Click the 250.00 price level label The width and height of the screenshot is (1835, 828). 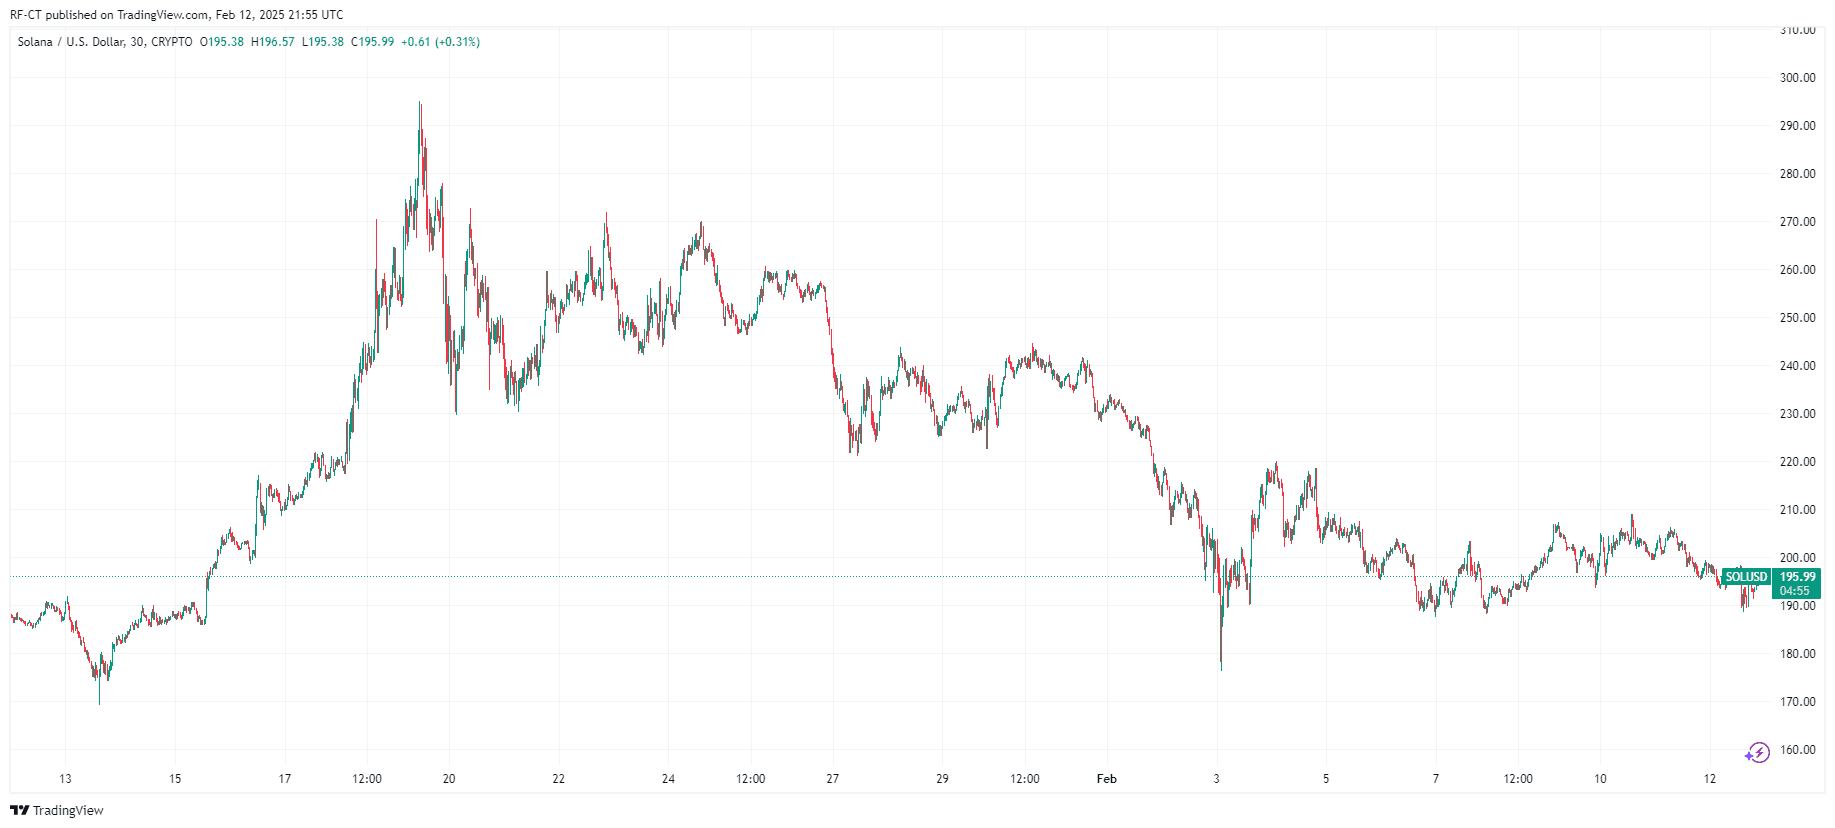1797,318
